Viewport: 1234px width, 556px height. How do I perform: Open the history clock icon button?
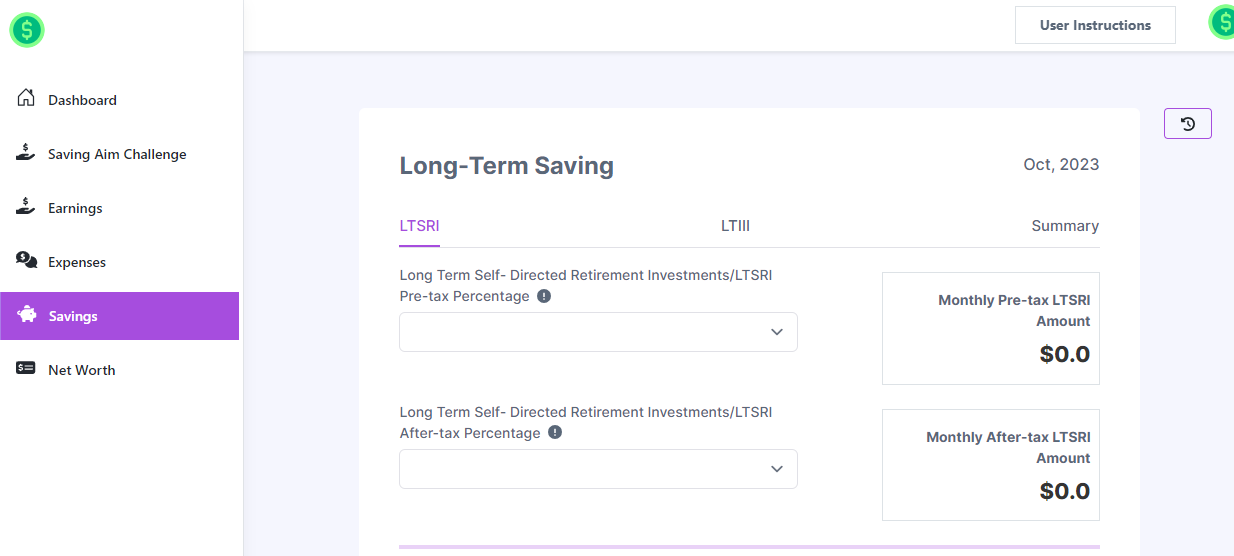1188,124
